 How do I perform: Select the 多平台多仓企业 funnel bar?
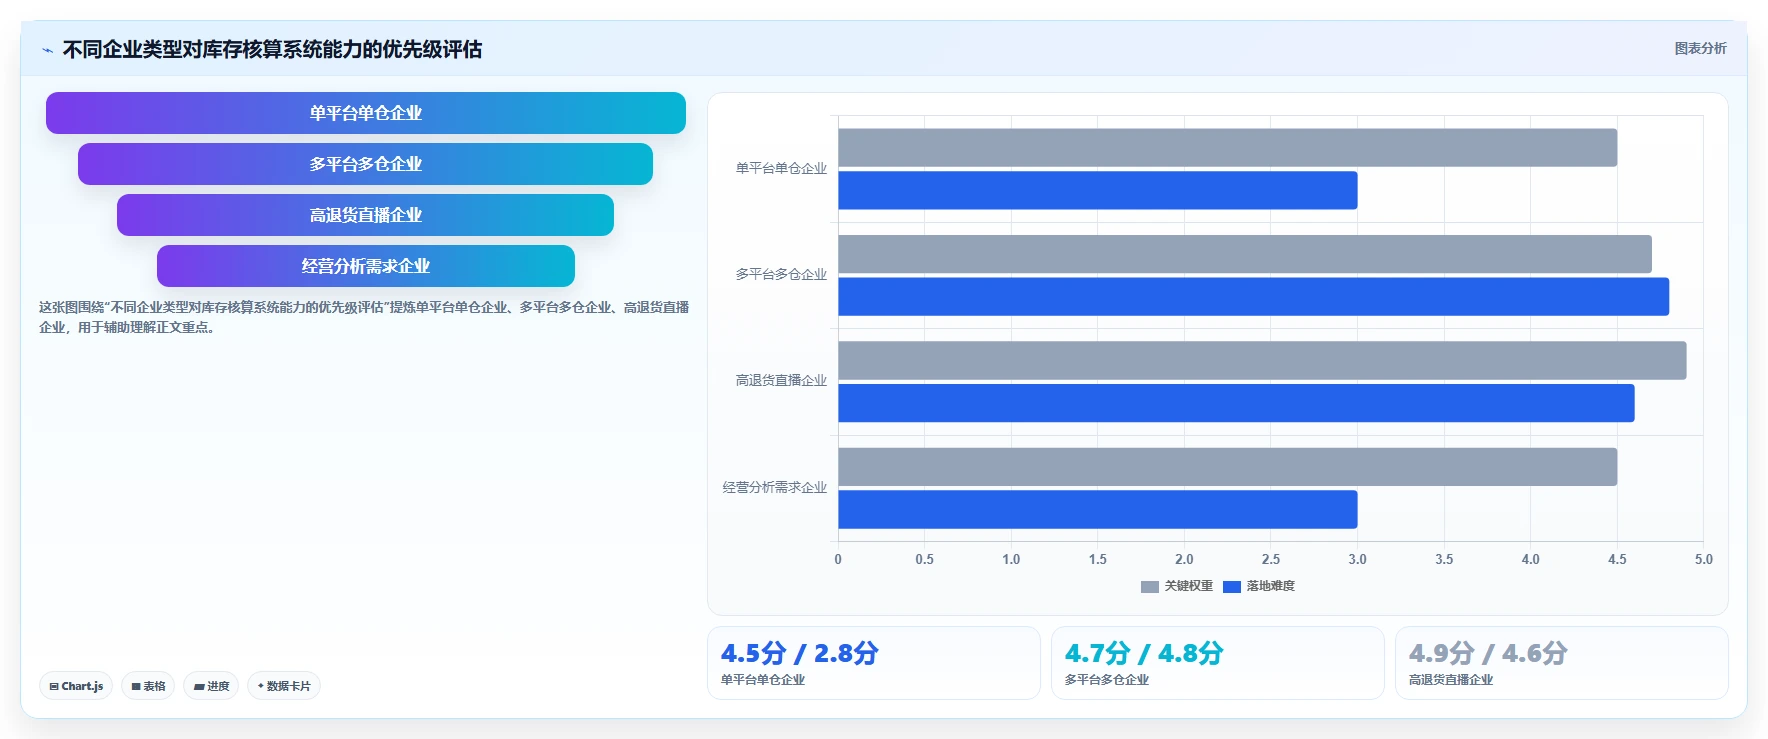(x=366, y=164)
